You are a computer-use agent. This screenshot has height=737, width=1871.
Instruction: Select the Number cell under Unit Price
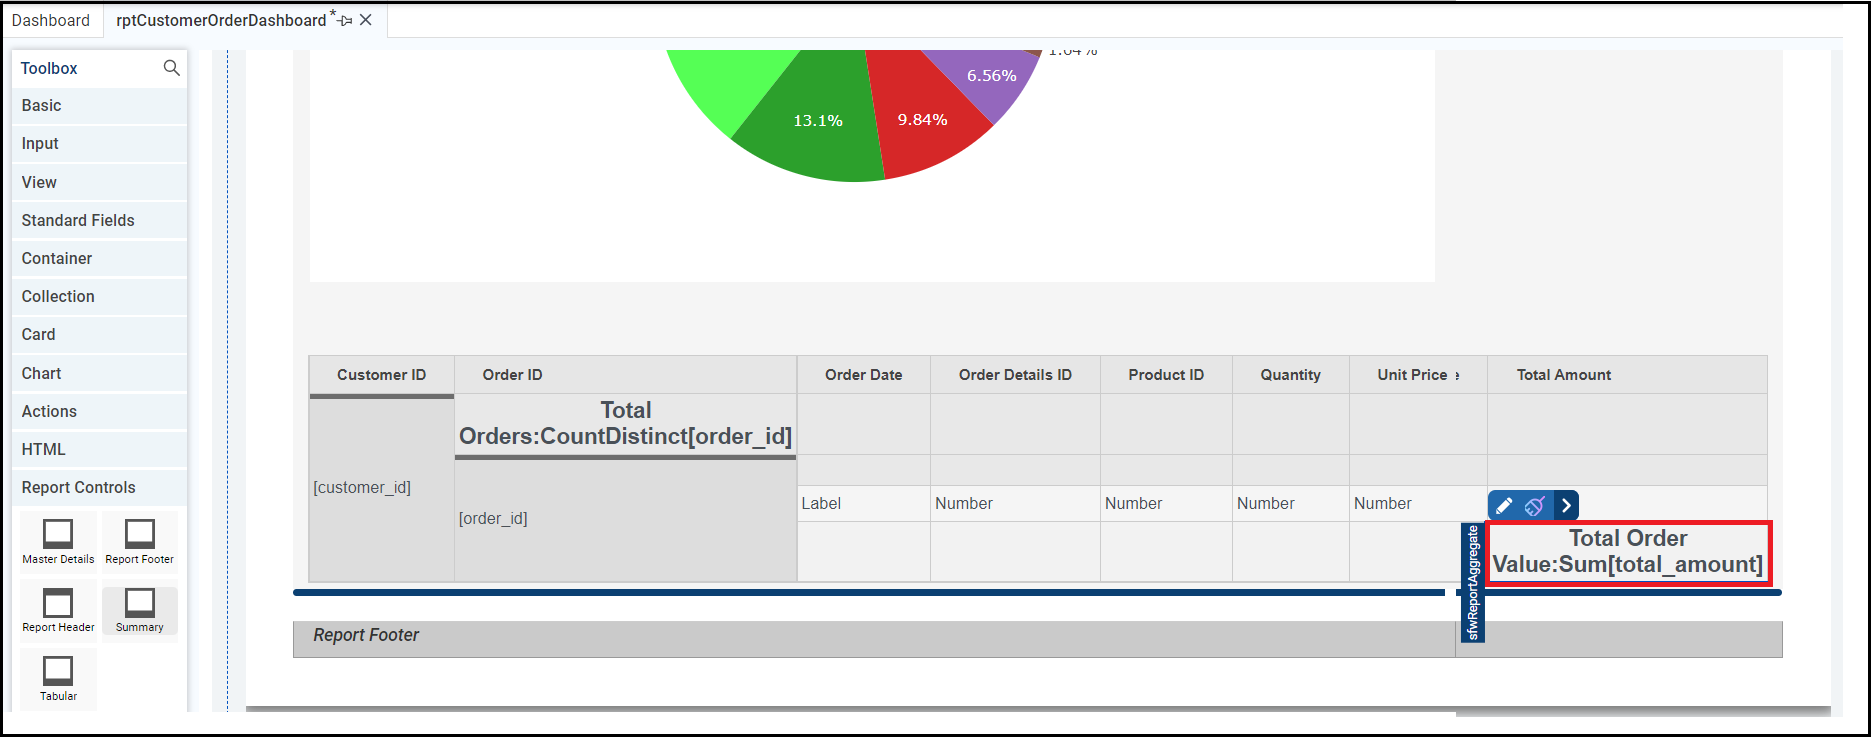(x=1418, y=504)
